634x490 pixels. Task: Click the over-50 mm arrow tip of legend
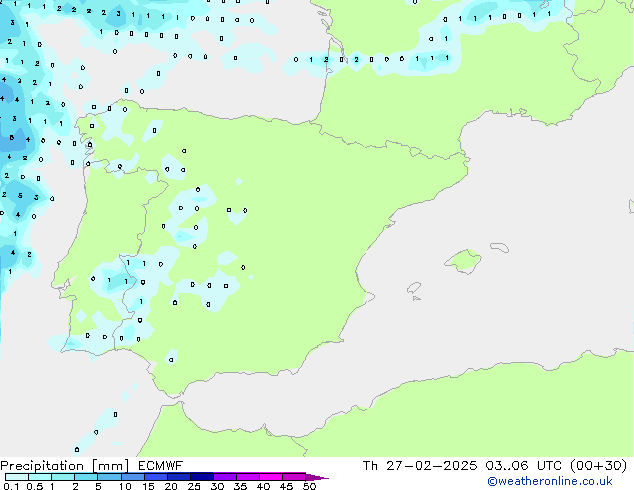[x=317, y=477]
